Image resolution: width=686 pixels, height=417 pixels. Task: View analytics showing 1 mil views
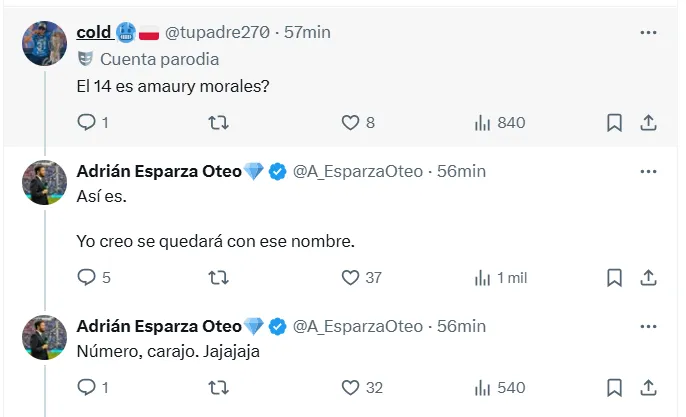coord(499,277)
